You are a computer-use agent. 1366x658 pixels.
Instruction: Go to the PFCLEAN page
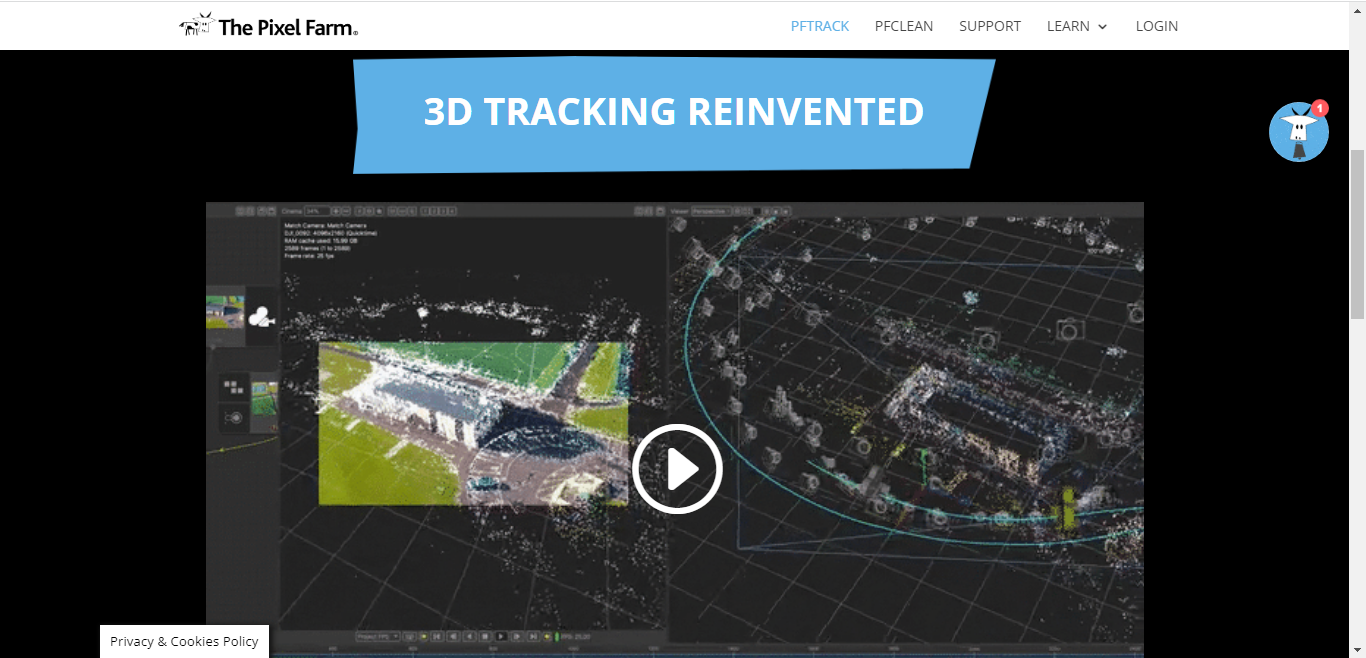[x=903, y=26]
